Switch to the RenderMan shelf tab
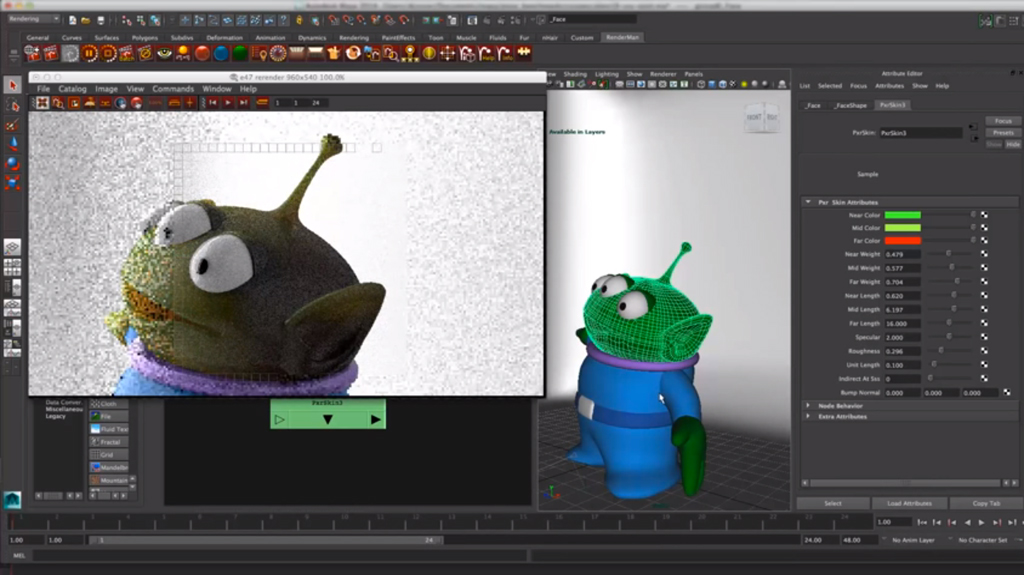Image resolution: width=1024 pixels, height=575 pixels. [622, 38]
